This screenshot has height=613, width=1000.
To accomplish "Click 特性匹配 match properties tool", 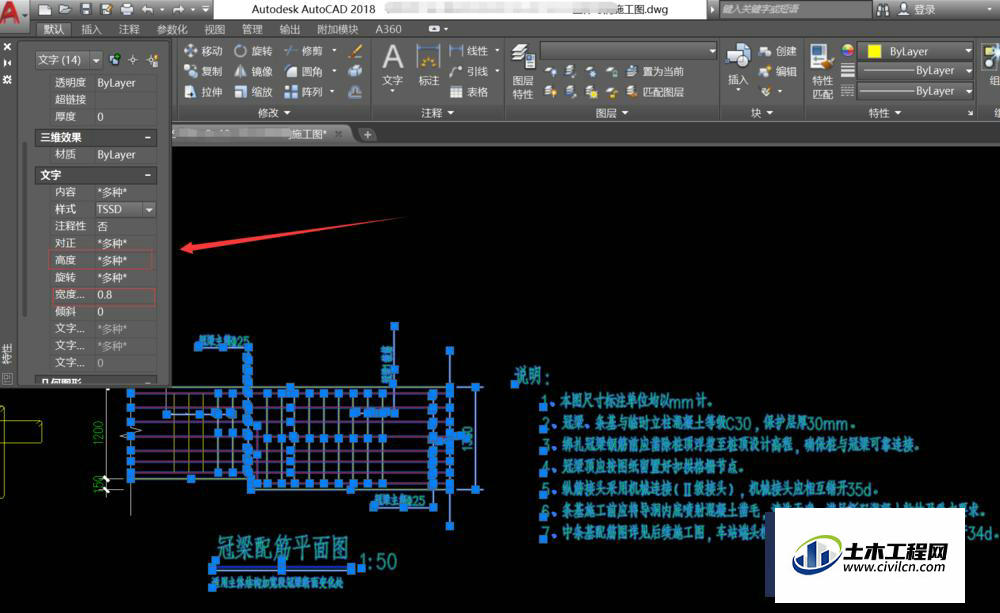I will 822,71.
